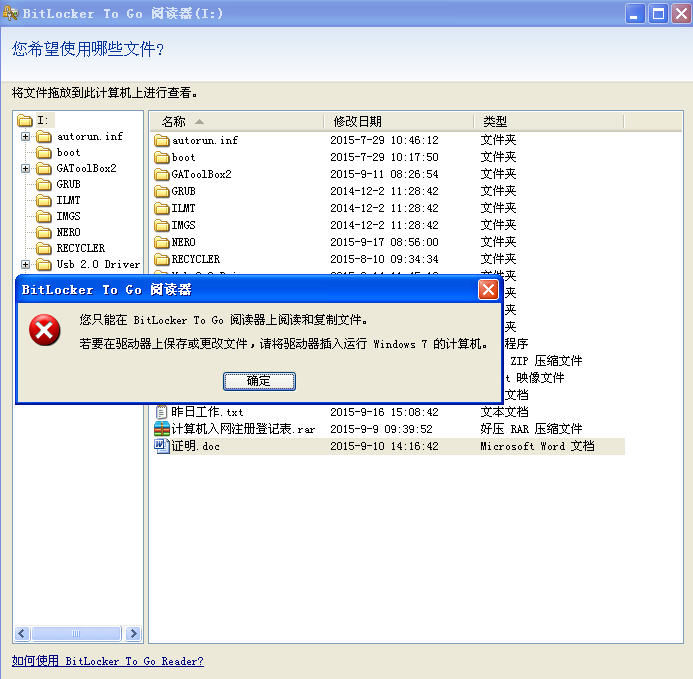Minimize the BitLocker To Go reader window

[635, 14]
